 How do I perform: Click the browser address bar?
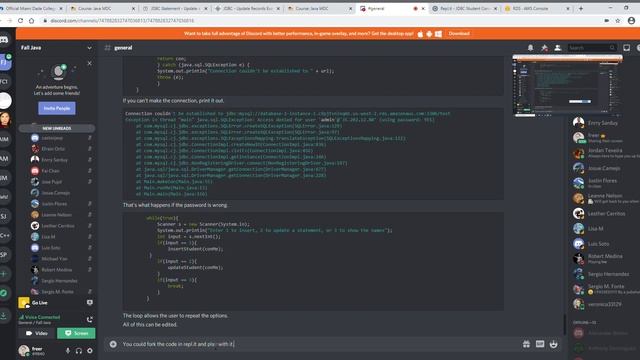point(318,20)
